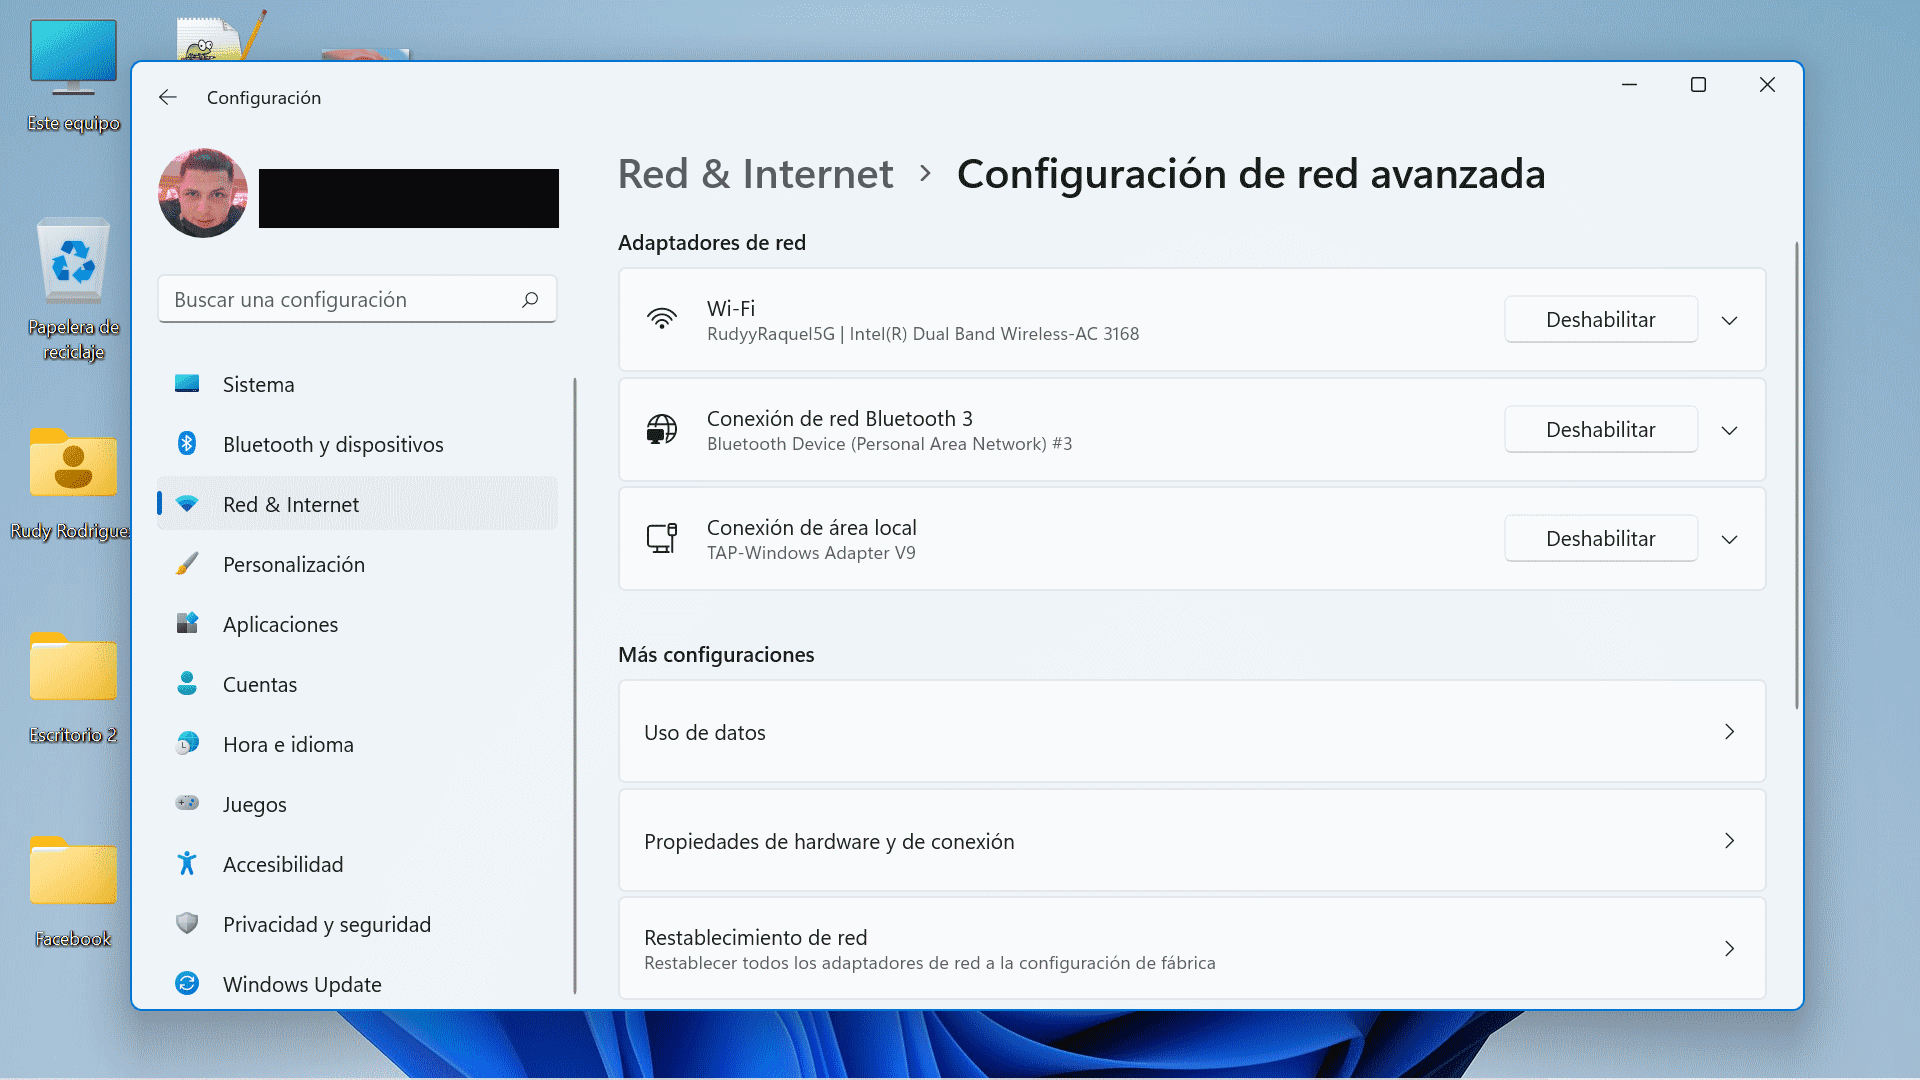
Task: Expand Conexión de área local chevron
Action: click(x=1729, y=539)
